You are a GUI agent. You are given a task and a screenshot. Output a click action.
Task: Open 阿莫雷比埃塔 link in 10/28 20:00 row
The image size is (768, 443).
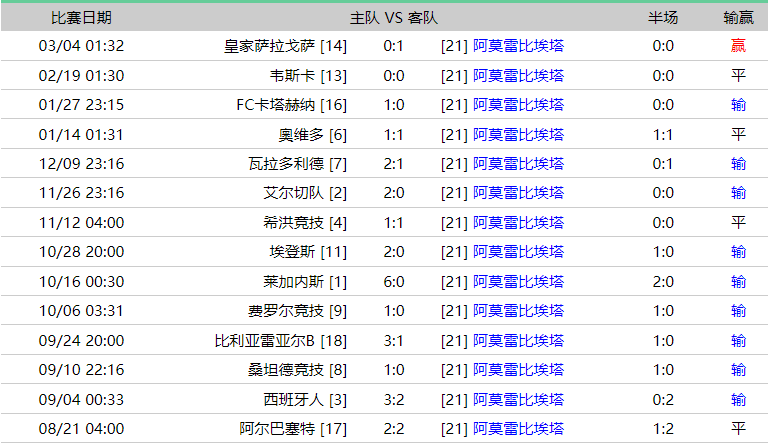tap(518, 252)
